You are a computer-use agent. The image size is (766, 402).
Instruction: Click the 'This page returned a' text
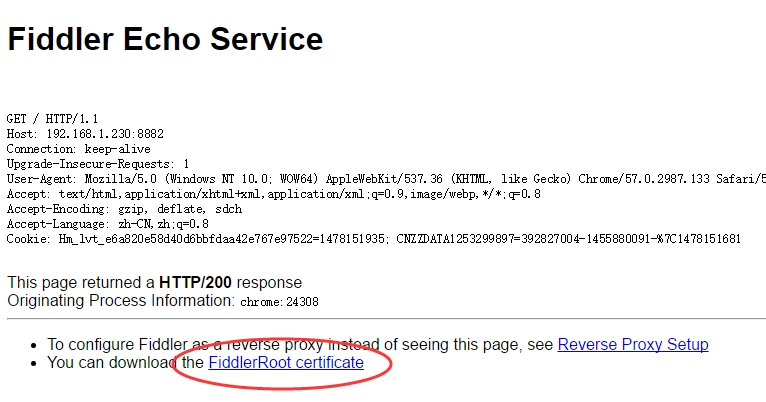(81, 283)
